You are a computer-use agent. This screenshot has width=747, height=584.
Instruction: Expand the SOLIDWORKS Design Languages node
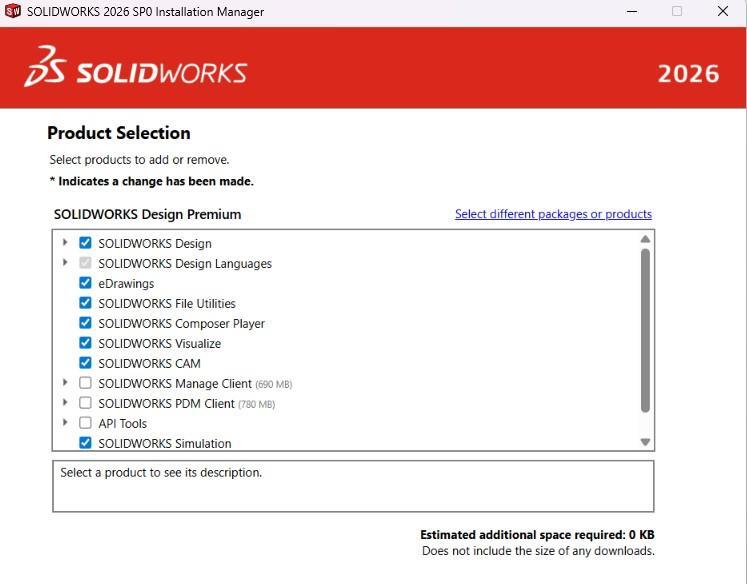pyautogui.click(x=65, y=262)
